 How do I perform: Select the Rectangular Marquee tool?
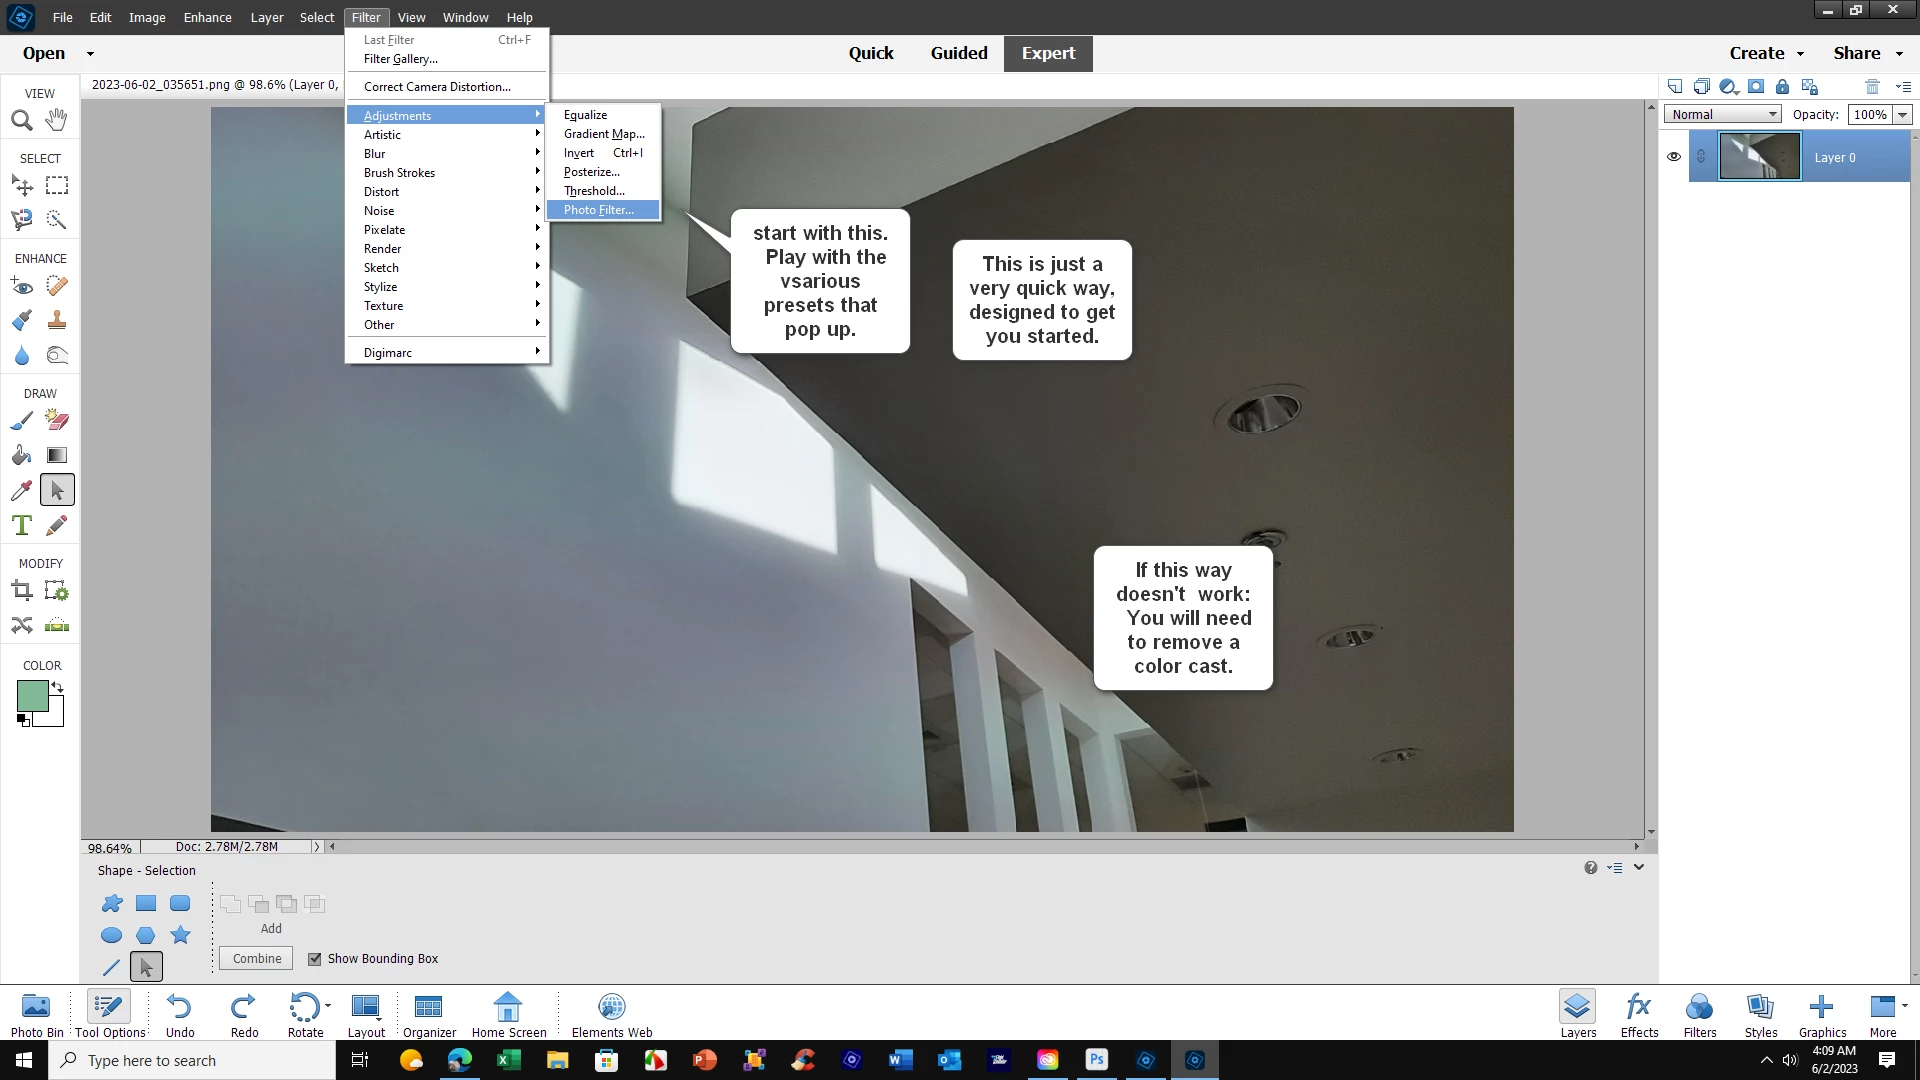[x=57, y=186]
